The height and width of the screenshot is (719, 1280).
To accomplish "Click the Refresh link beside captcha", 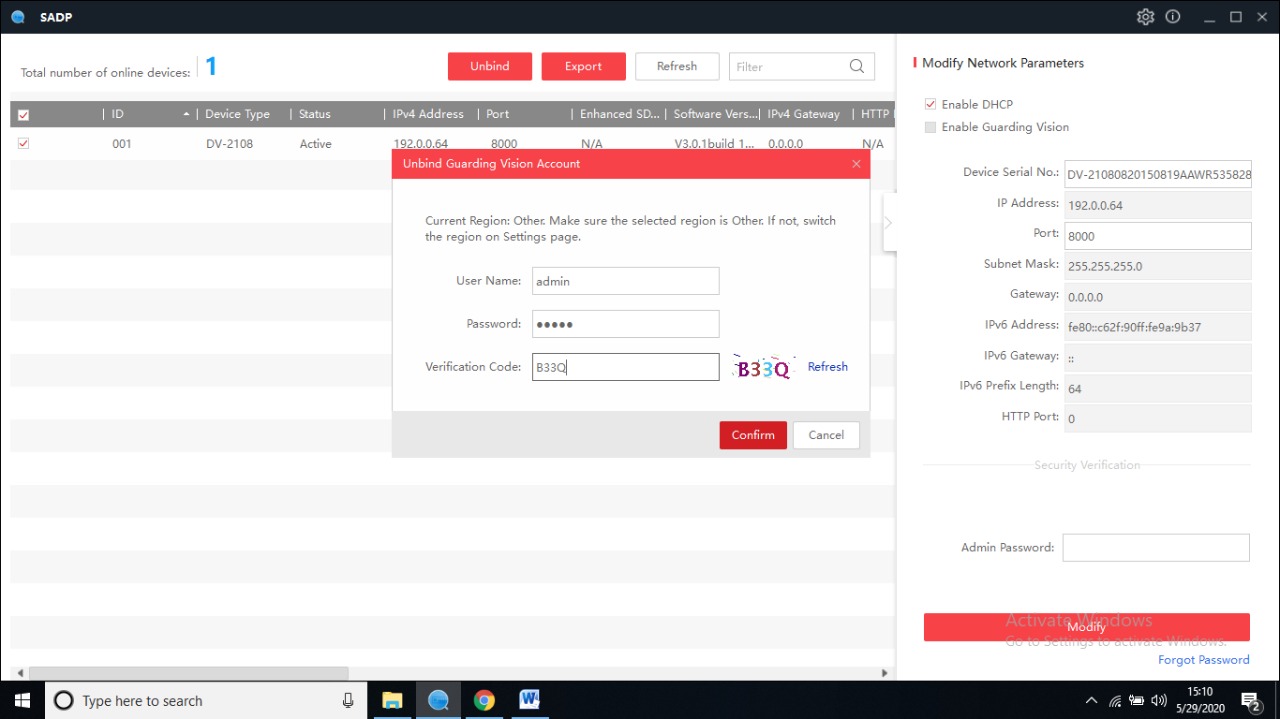I will coord(827,367).
